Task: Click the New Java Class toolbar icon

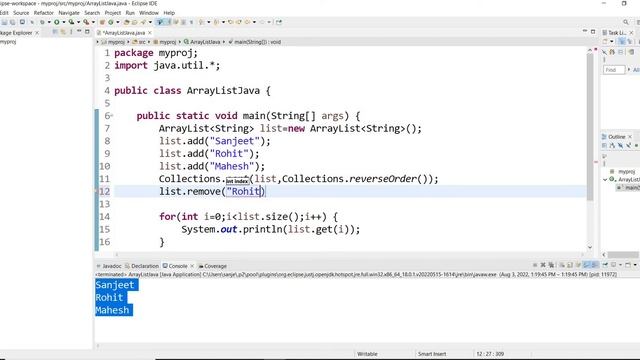Action: pyautogui.click(x=111, y=22)
